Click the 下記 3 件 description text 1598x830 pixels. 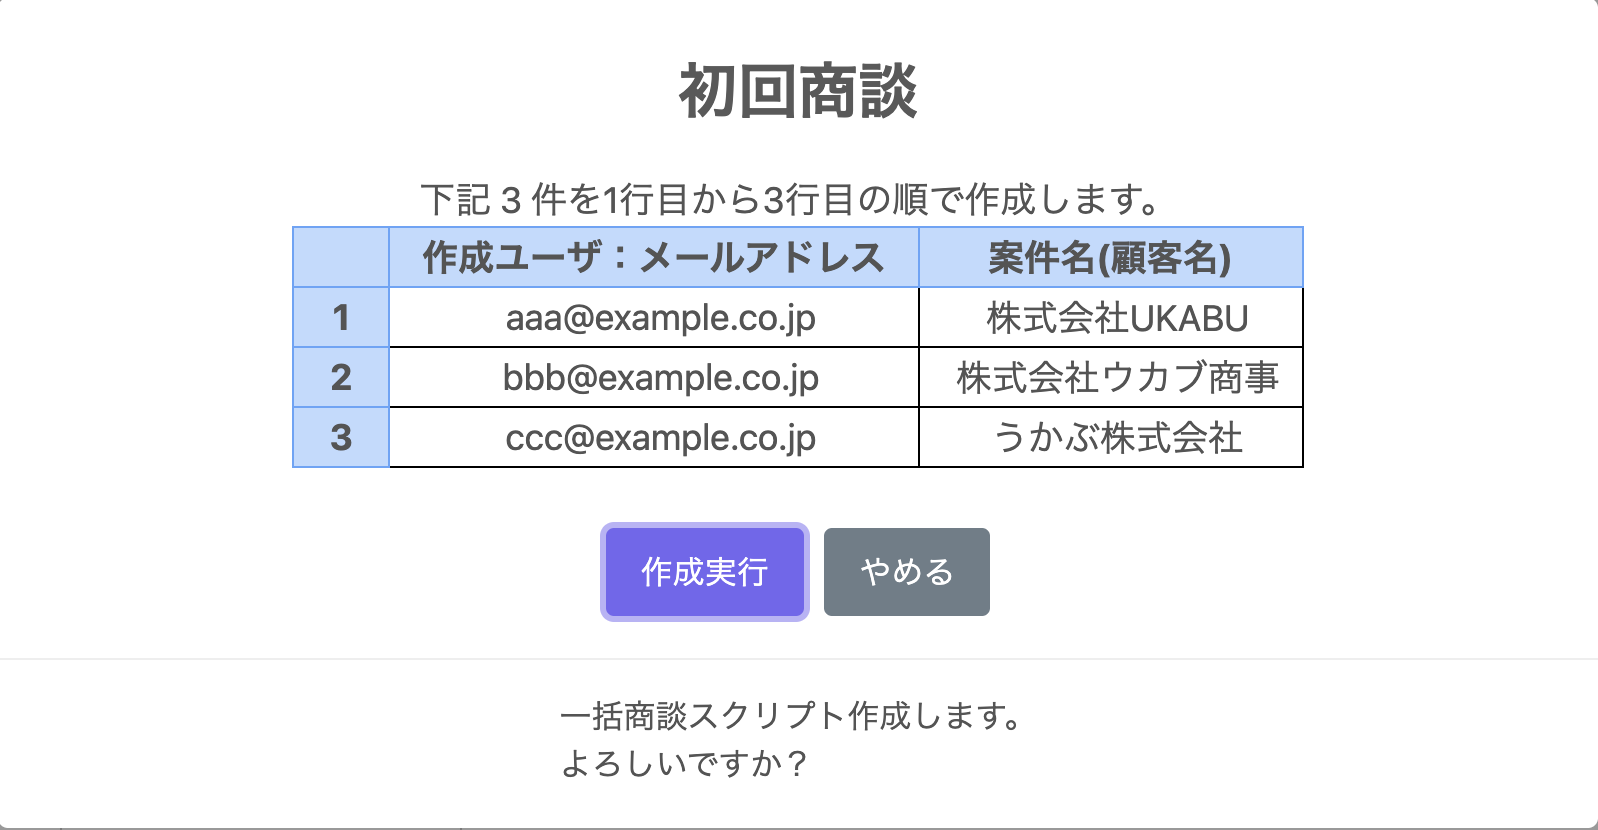(x=790, y=200)
